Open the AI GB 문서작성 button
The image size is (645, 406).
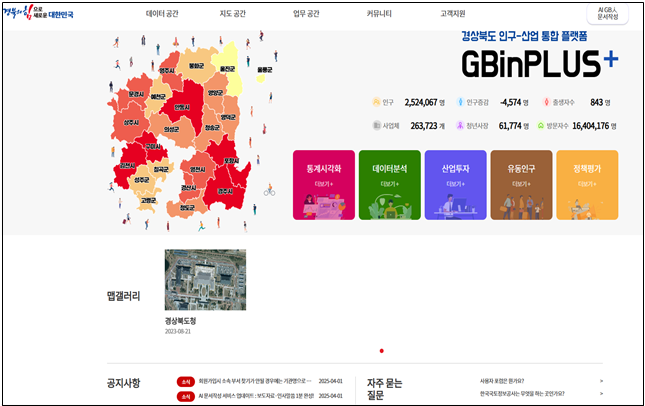[x=609, y=15]
